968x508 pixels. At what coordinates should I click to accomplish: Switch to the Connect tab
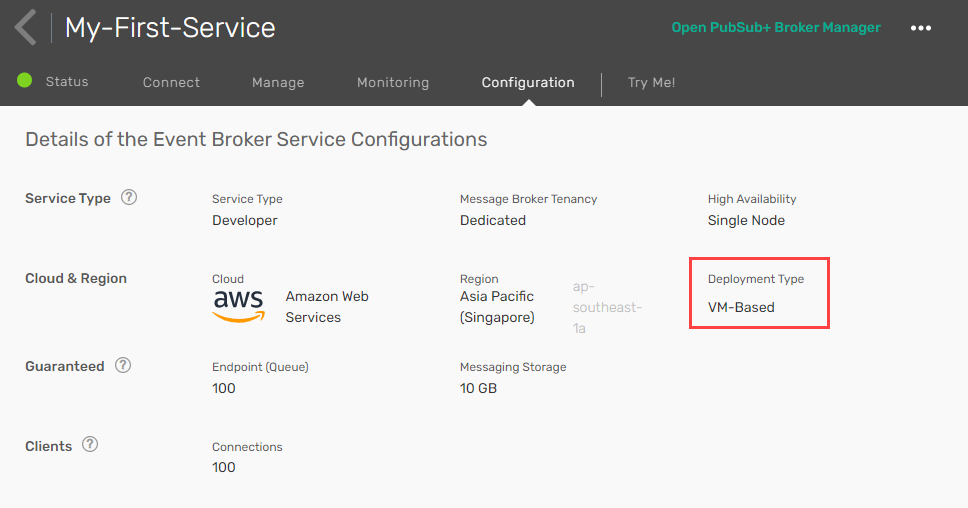(171, 82)
